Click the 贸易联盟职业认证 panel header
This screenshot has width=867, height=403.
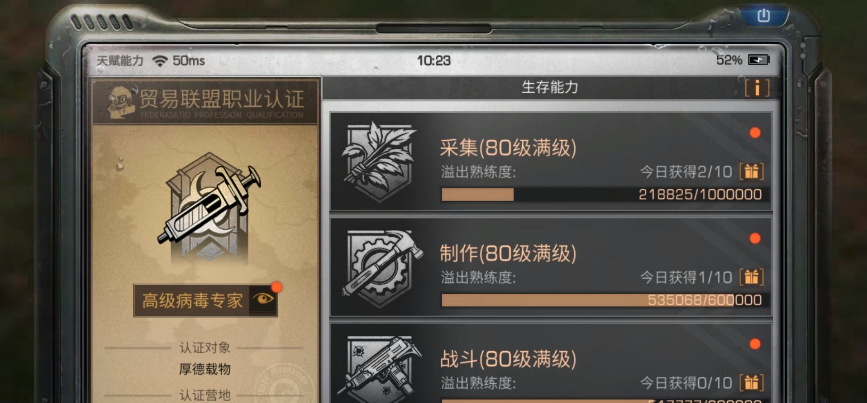coord(205,101)
